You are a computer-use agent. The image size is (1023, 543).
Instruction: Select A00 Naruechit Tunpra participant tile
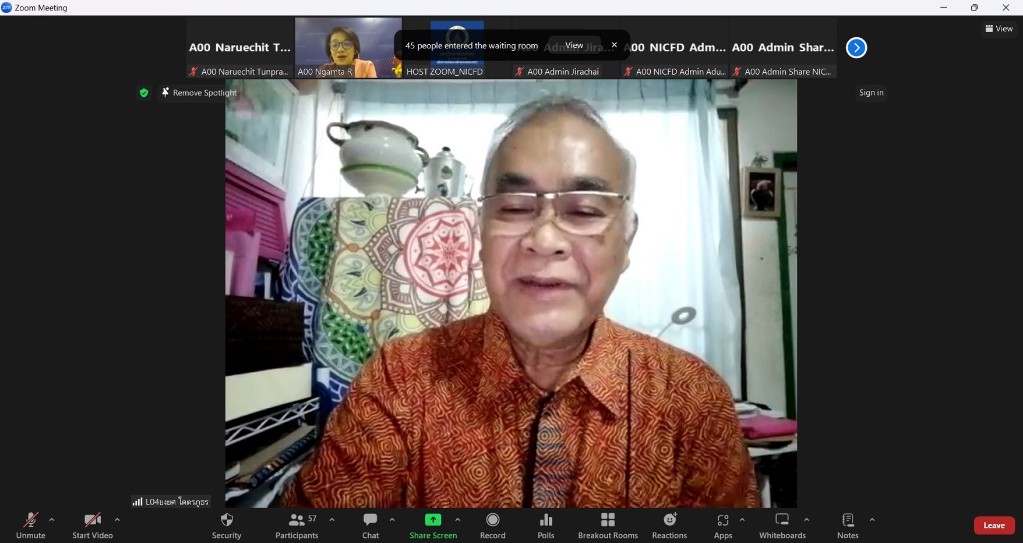(x=240, y=48)
